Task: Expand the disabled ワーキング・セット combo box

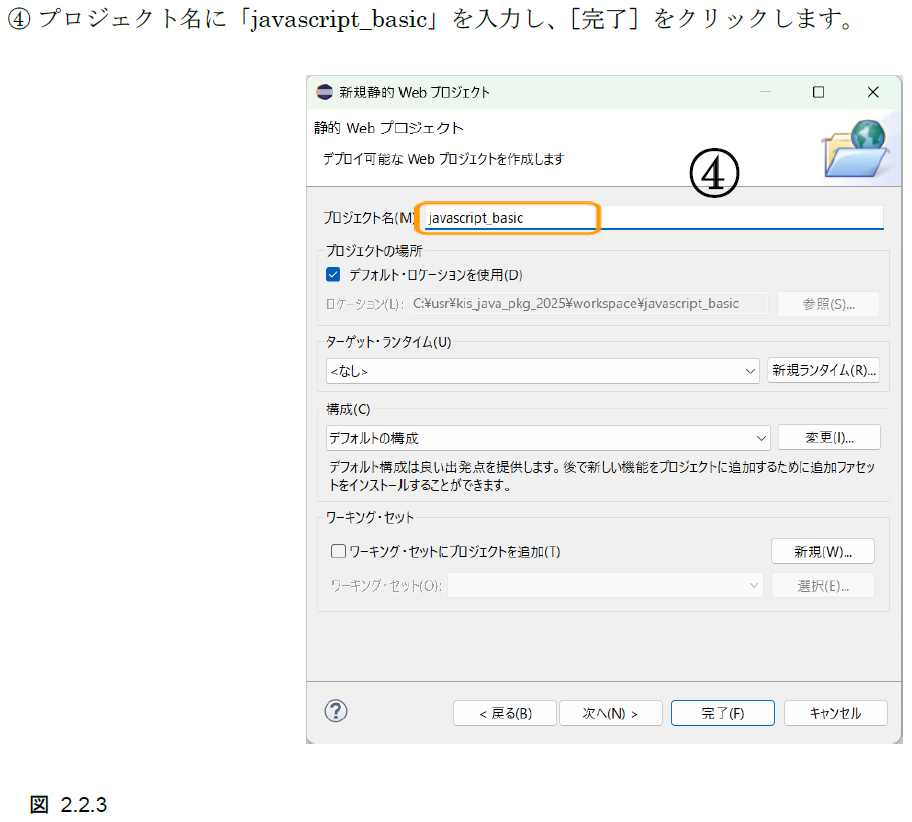Action: point(605,585)
